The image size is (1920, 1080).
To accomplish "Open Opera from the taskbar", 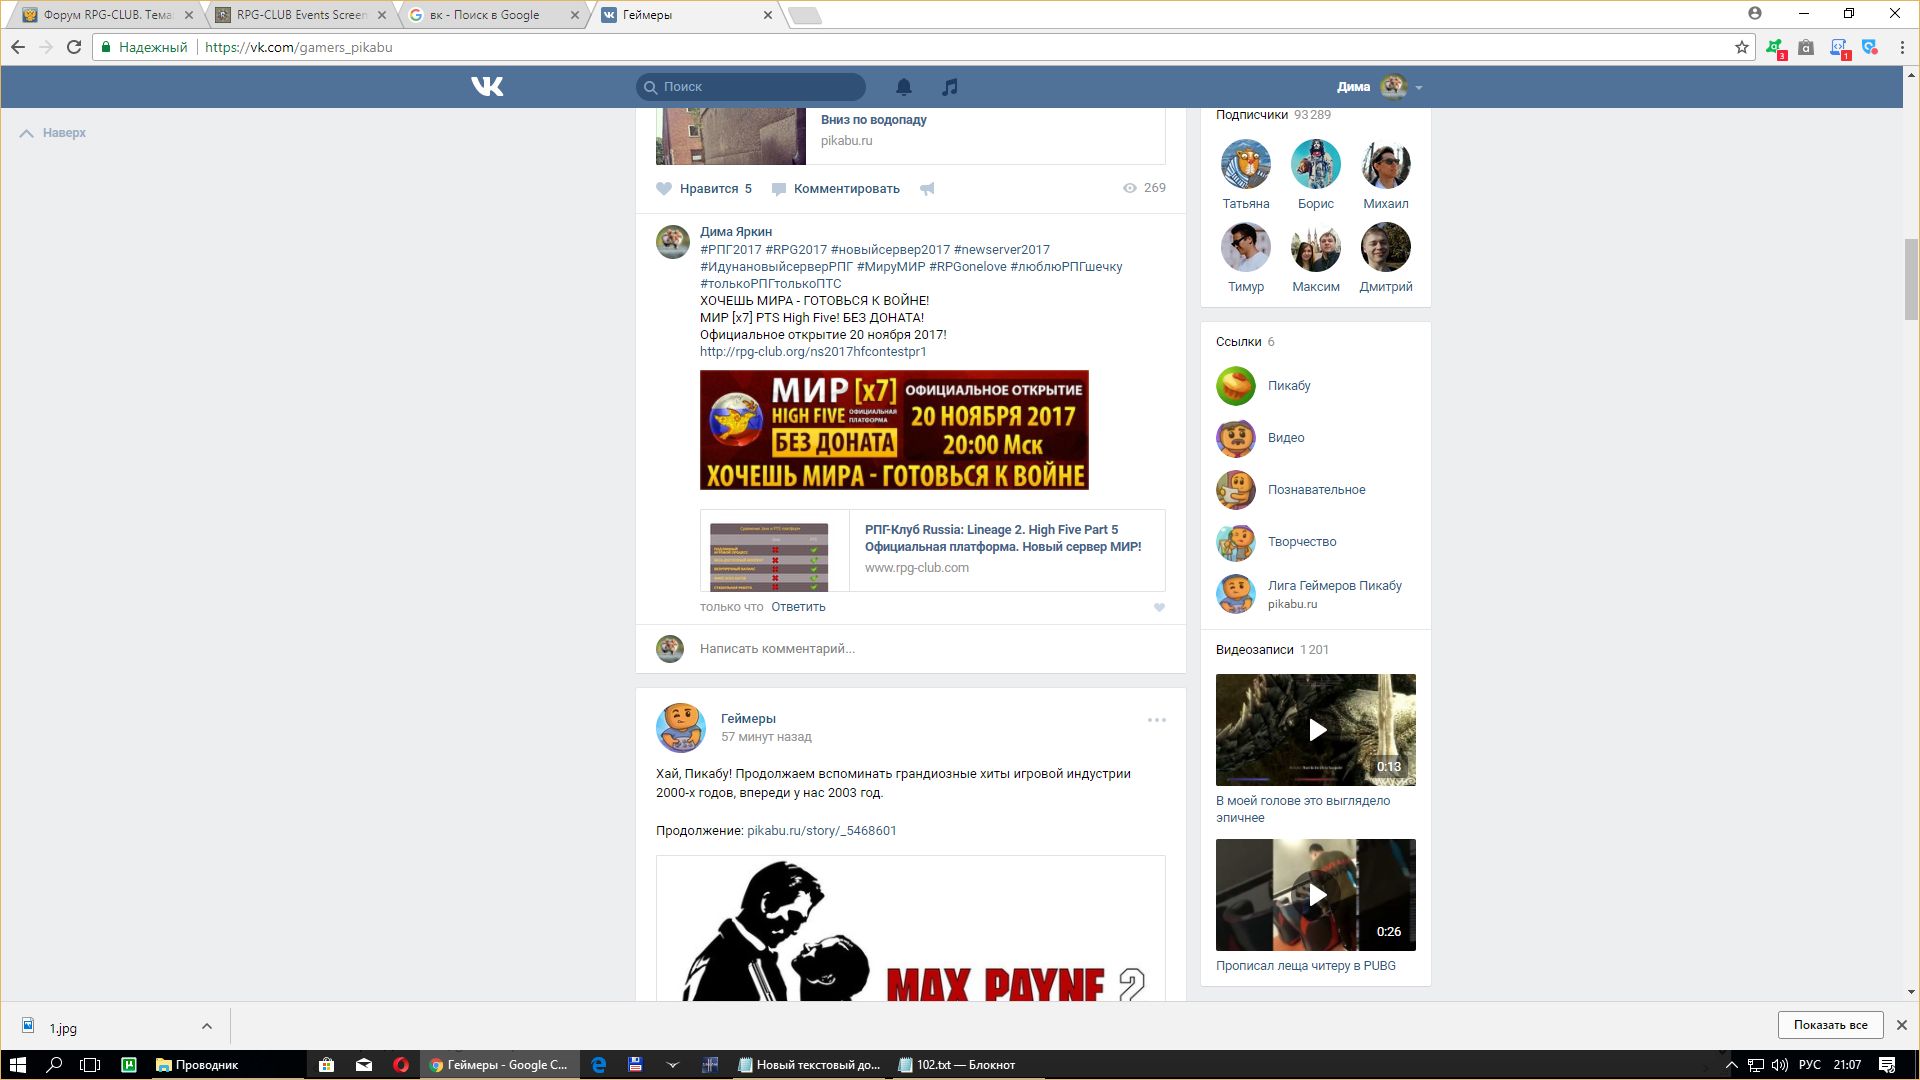I will [400, 1065].
